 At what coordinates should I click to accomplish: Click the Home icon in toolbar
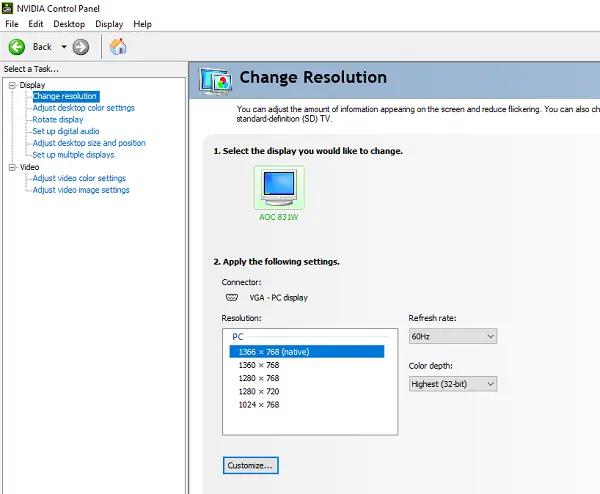pyautogui.click(x=118, y=47)
